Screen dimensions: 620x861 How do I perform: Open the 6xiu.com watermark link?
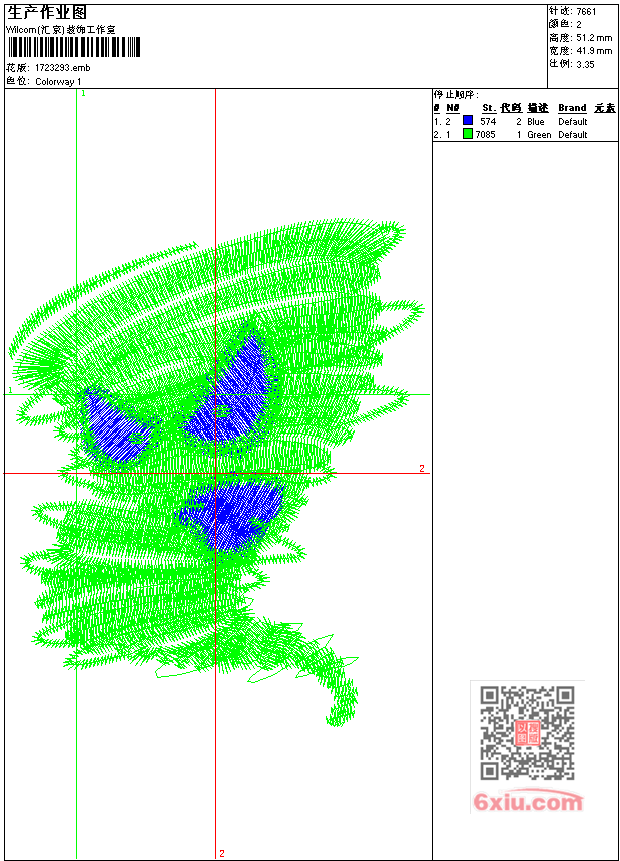pyautogui.click(x=528, y=802)
